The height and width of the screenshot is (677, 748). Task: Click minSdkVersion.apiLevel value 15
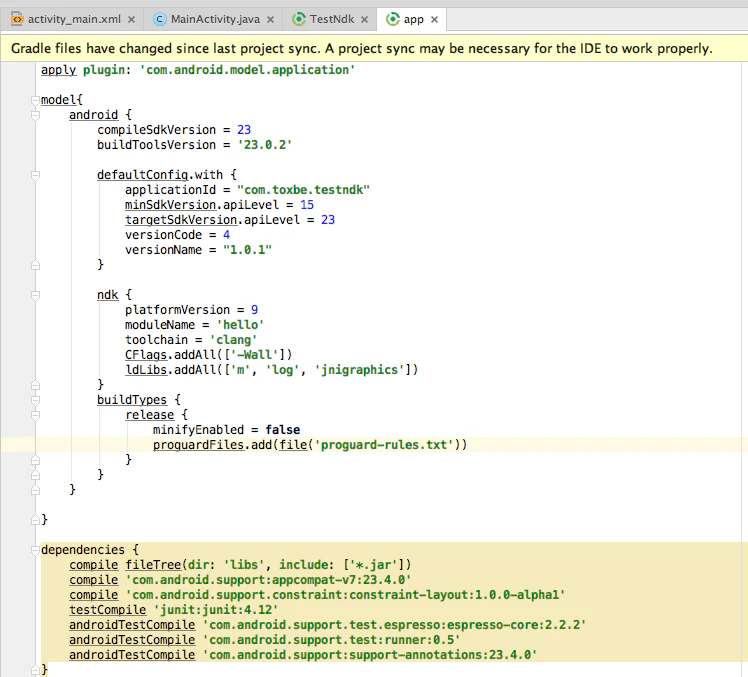tap(307, 205)
